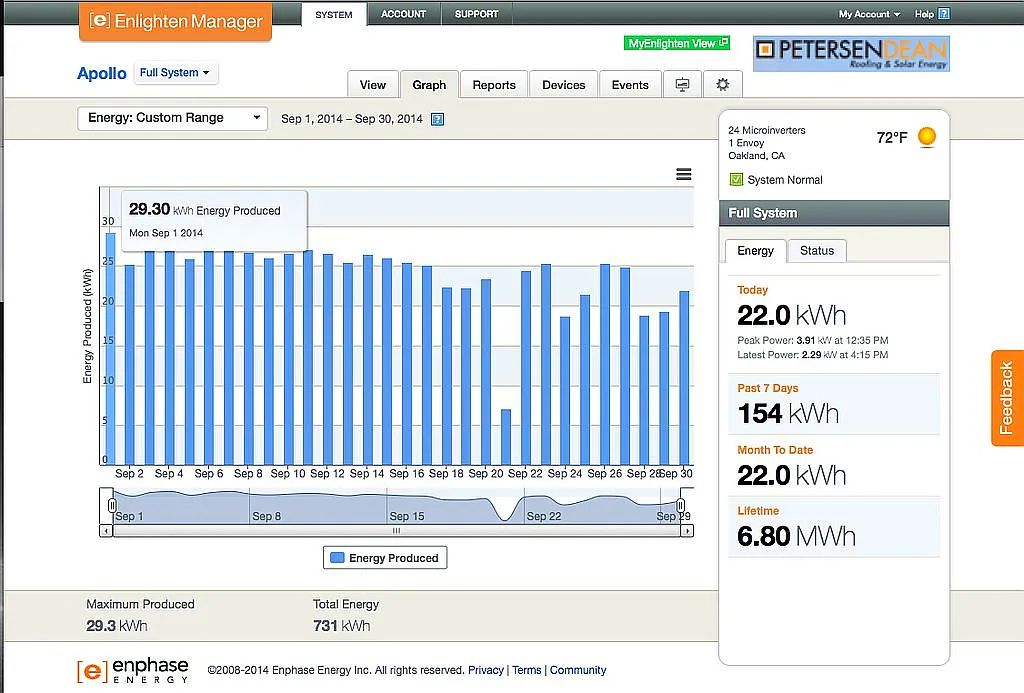Click the Help question mark icon
1024x693 pixels.
point(944,14)
